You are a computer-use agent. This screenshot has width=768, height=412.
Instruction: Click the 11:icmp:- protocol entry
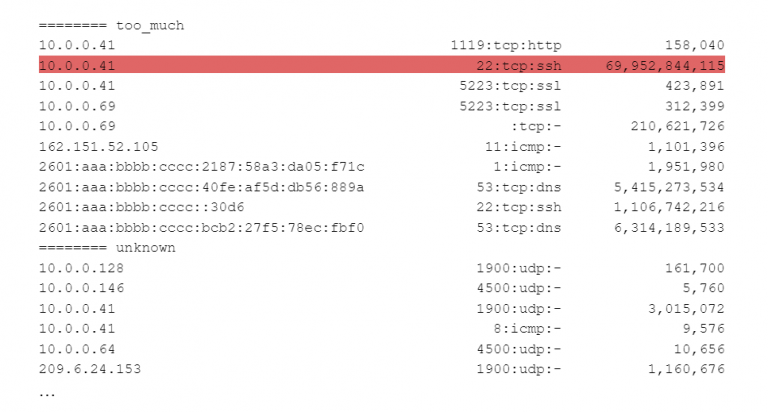(523, 146)
